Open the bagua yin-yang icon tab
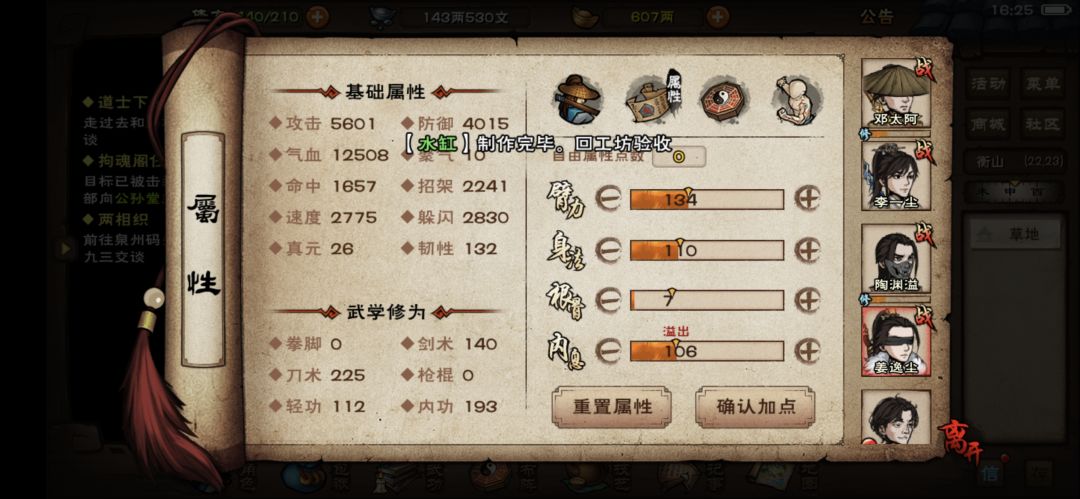Viewport: 1080px width, 499px height. click(x=725, y=100)
